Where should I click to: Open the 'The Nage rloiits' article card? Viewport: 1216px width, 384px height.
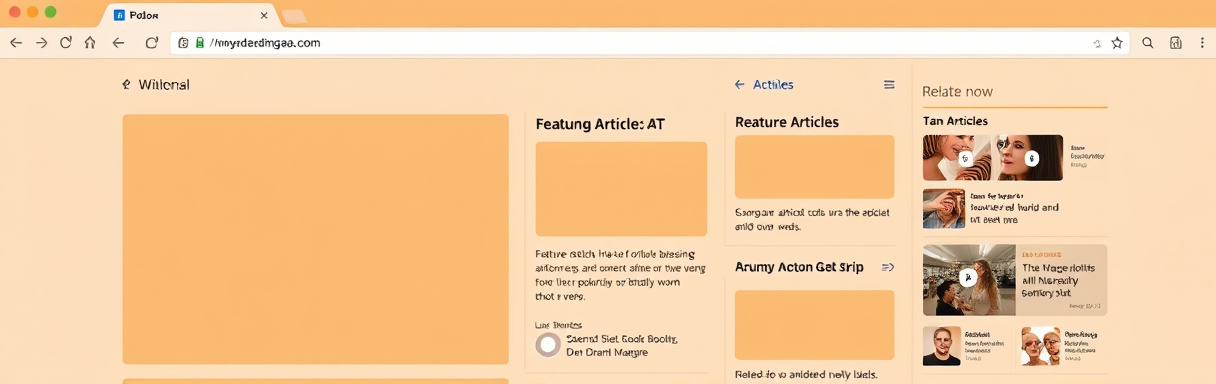(x=1015, y=280)
